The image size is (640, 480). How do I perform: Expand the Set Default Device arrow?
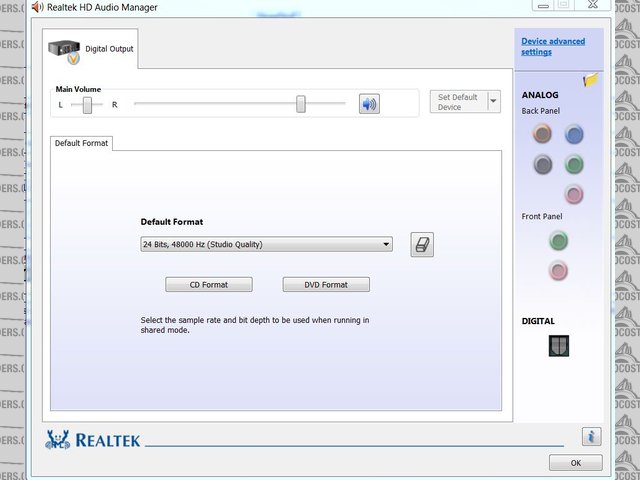493,101
